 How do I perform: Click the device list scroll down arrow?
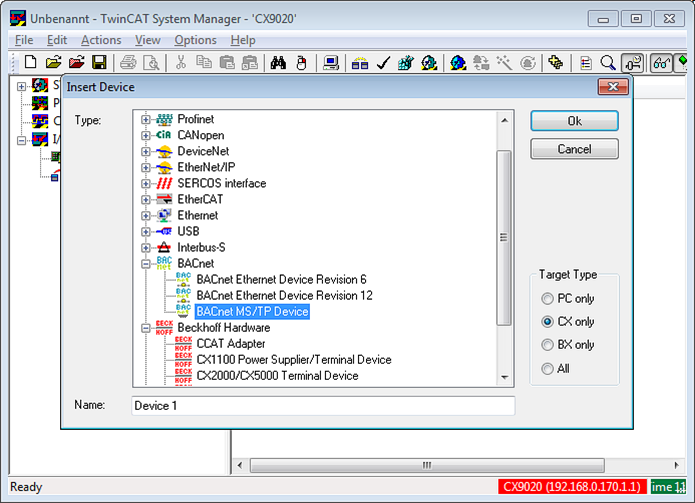click(x=504, y=377)
